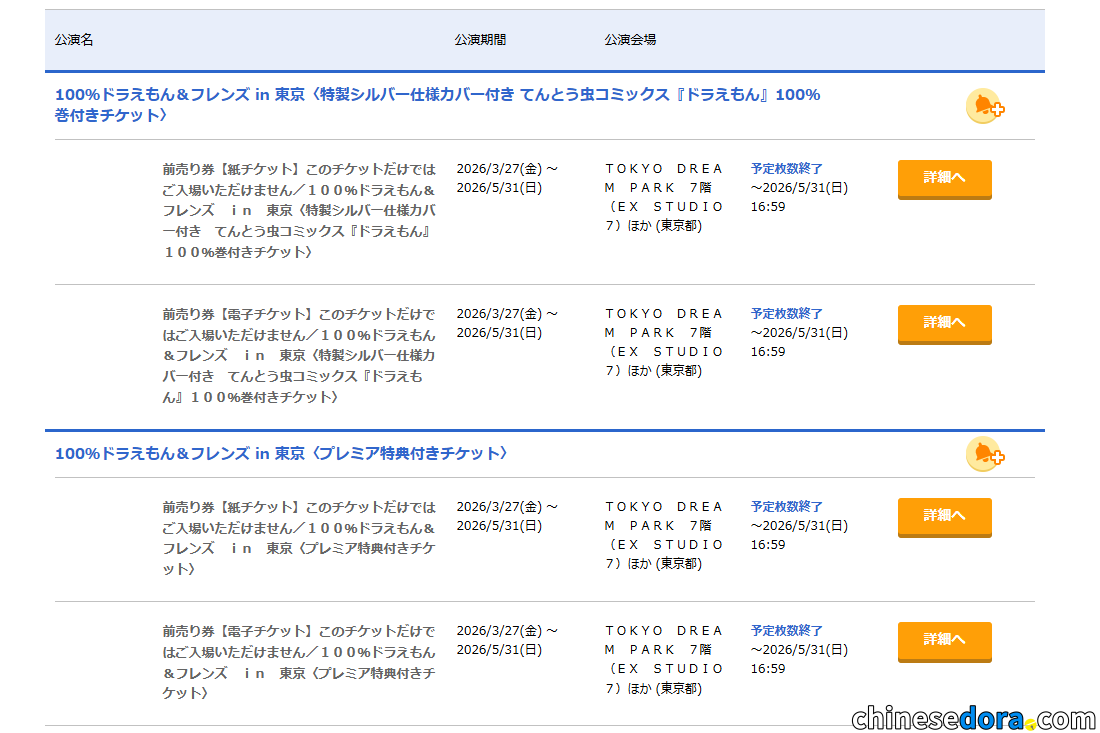Click the 公演名 column header

74,40
